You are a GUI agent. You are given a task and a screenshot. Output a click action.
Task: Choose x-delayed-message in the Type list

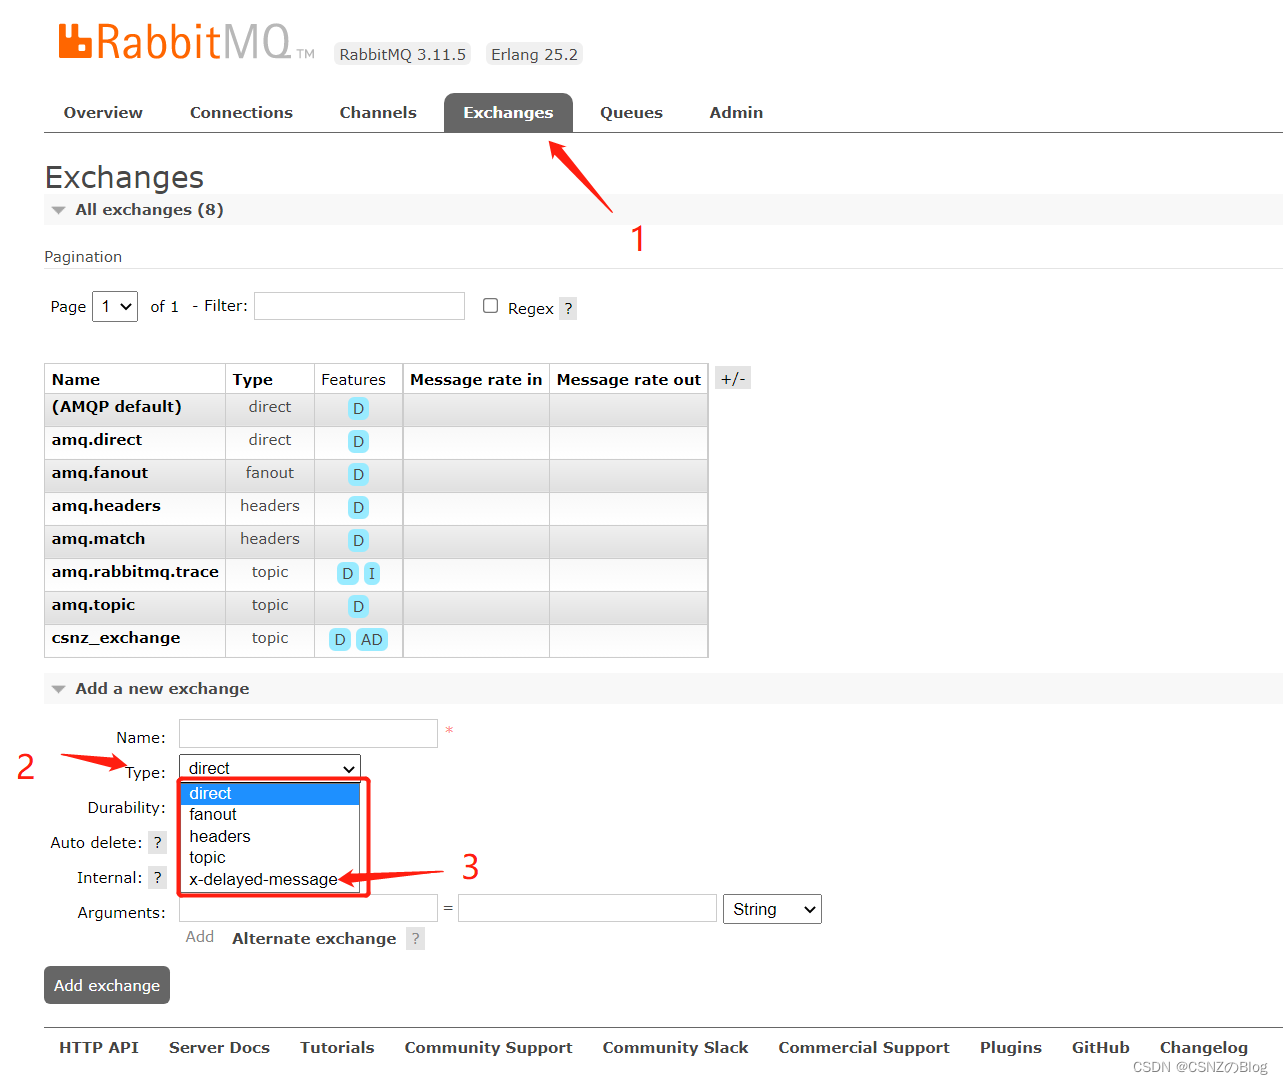270,879
